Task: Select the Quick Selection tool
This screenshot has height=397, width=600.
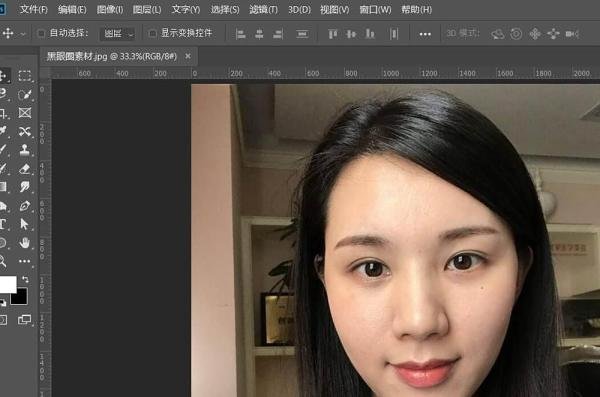Action: (x=25, y=94)
